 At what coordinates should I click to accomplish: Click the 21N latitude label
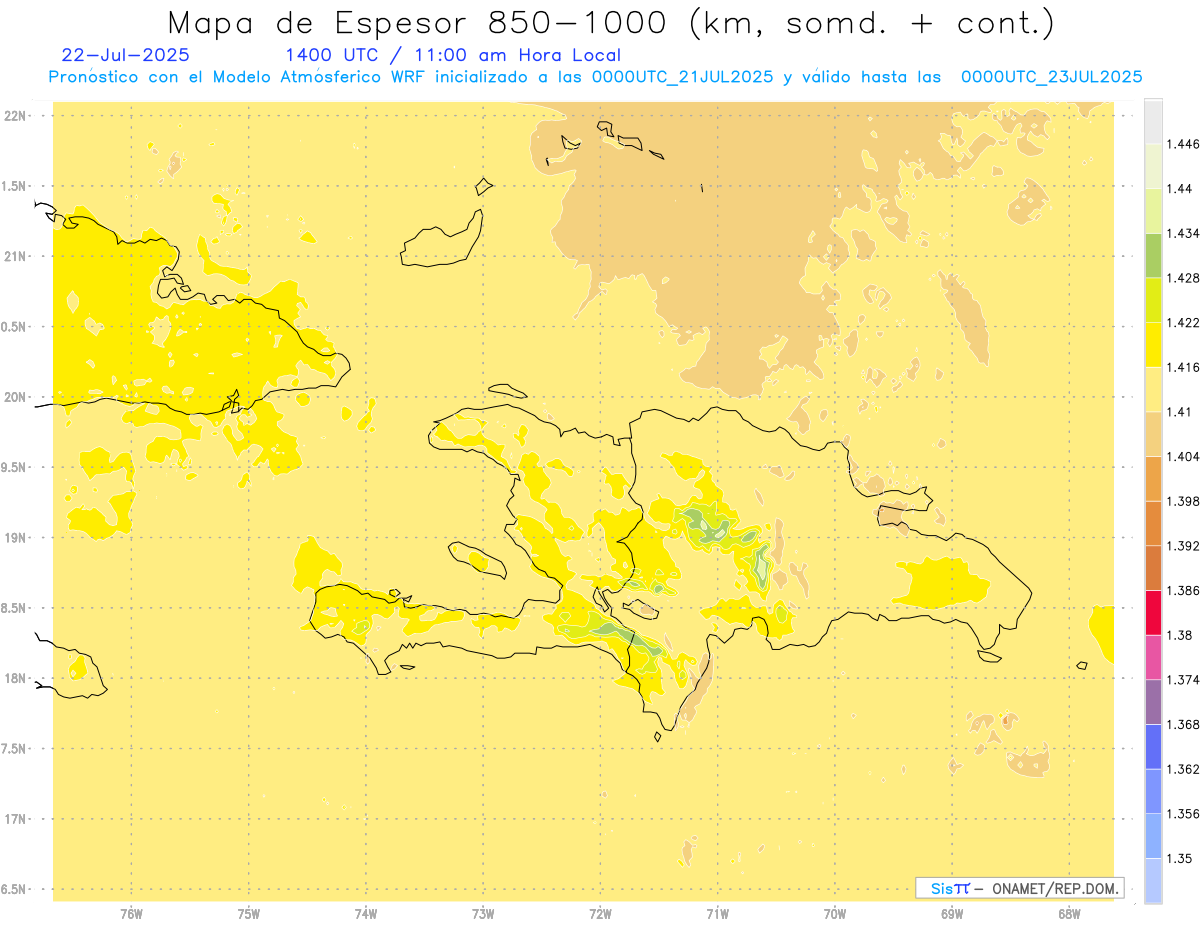pos(15,256)
